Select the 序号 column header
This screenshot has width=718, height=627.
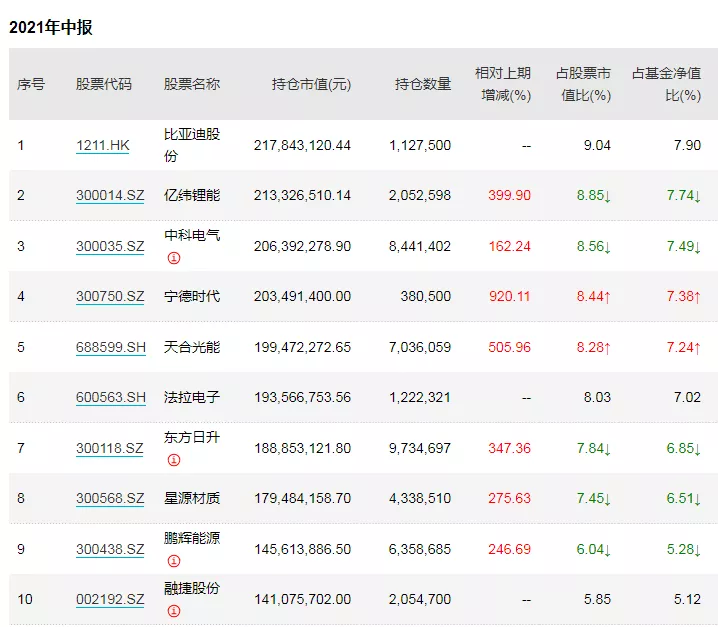(31, 84)
